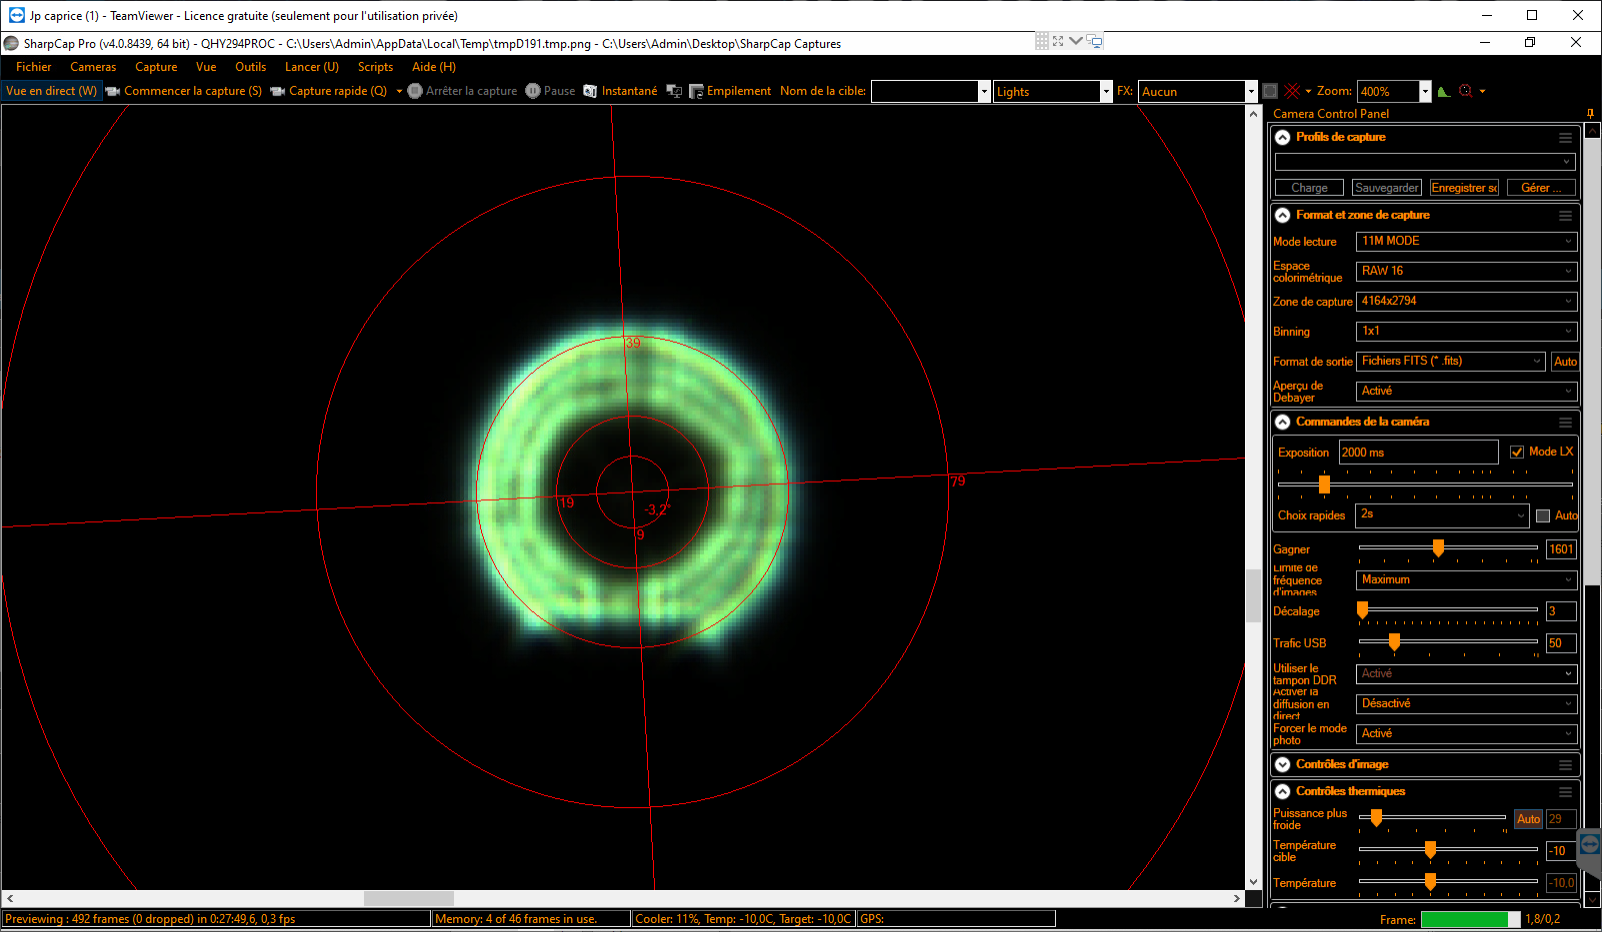The height and width of the screenshot is (932, 1602).
Task: Open the Format de sortie Fichiers FITS dropdown
Action: (x=1451, y=361)
